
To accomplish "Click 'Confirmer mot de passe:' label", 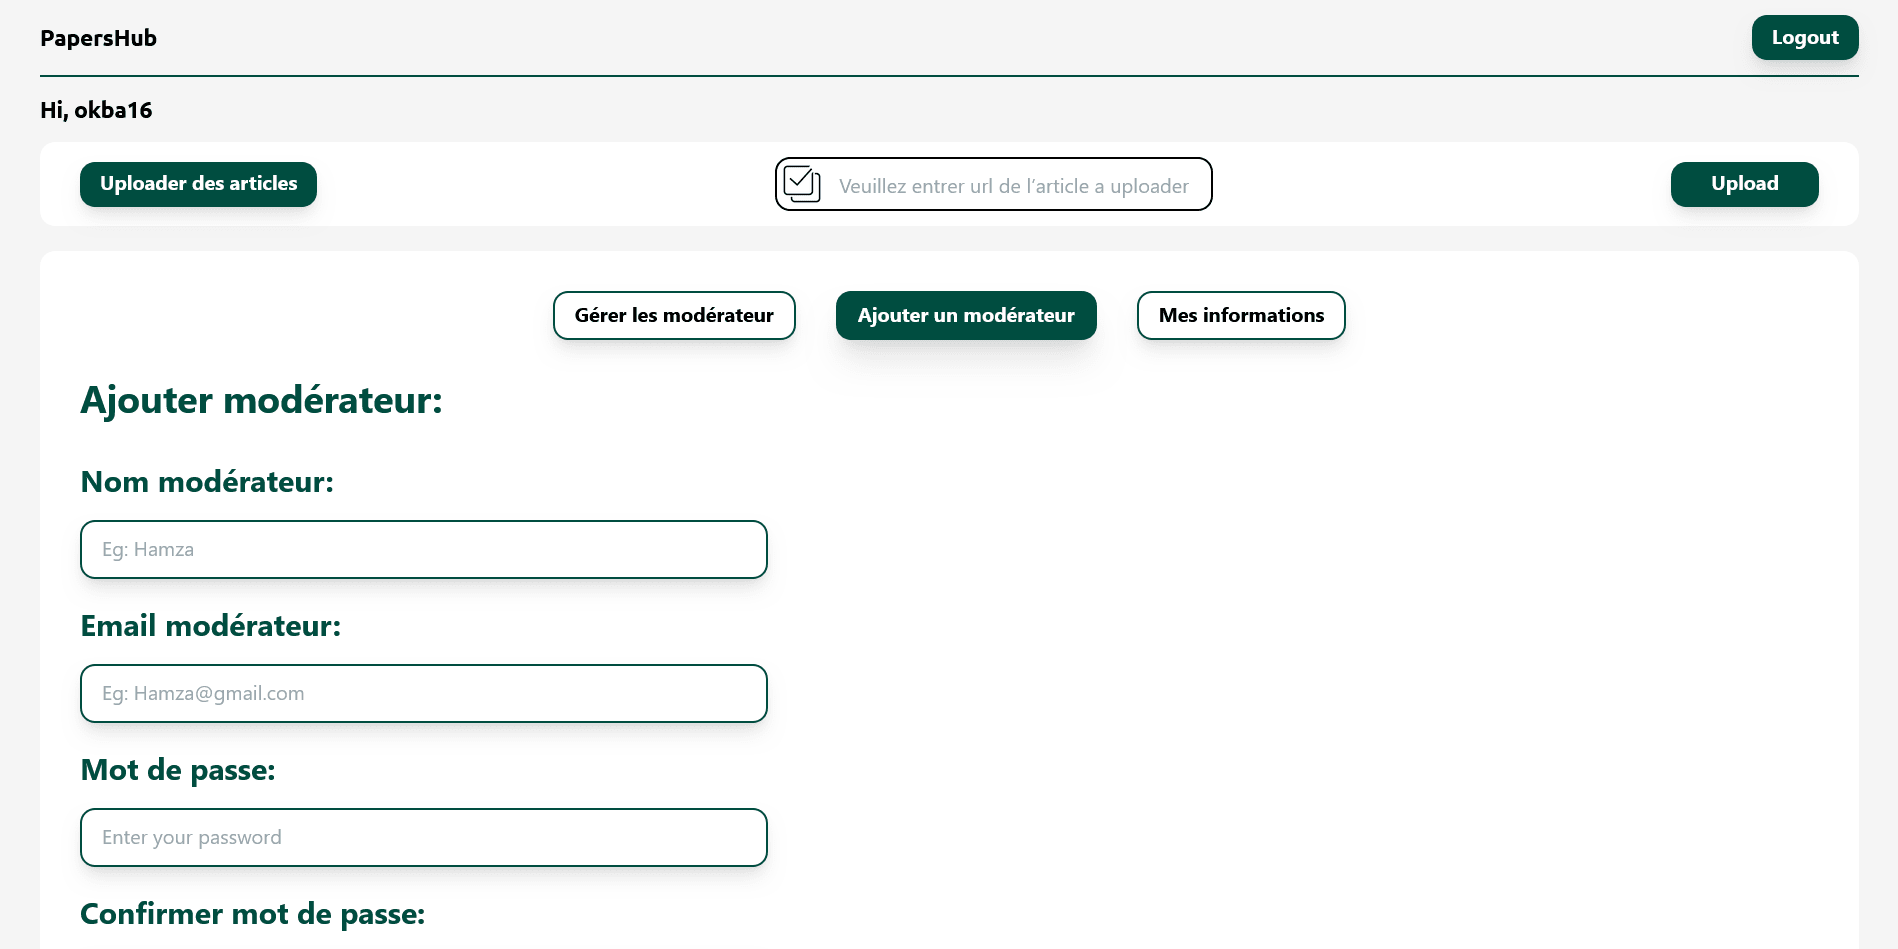I will (x=253, y=914).
